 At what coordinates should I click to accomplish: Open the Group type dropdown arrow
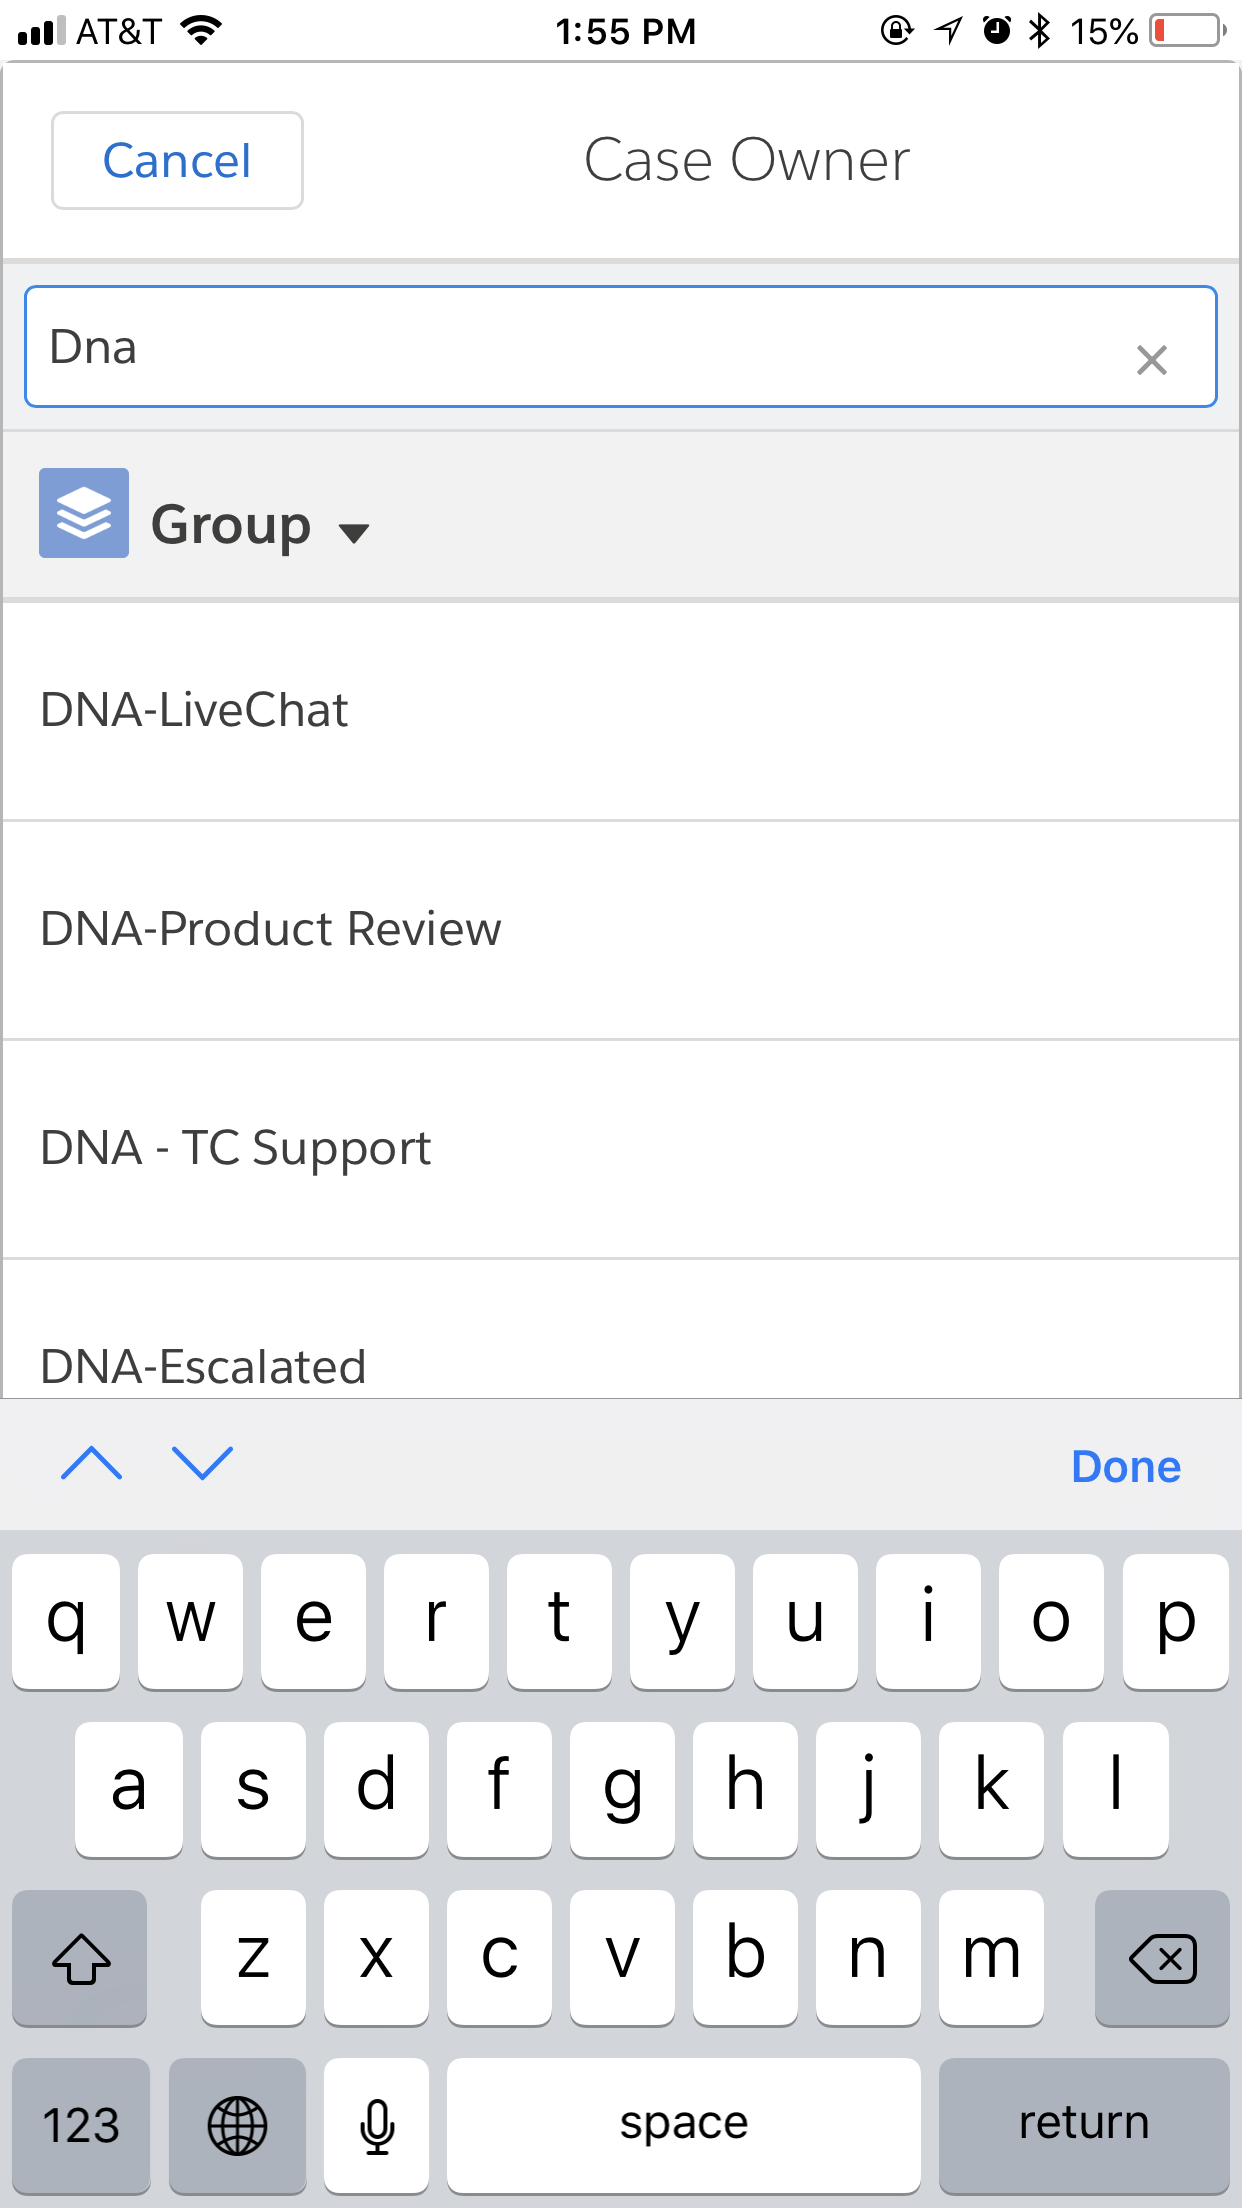click(354, 532)
